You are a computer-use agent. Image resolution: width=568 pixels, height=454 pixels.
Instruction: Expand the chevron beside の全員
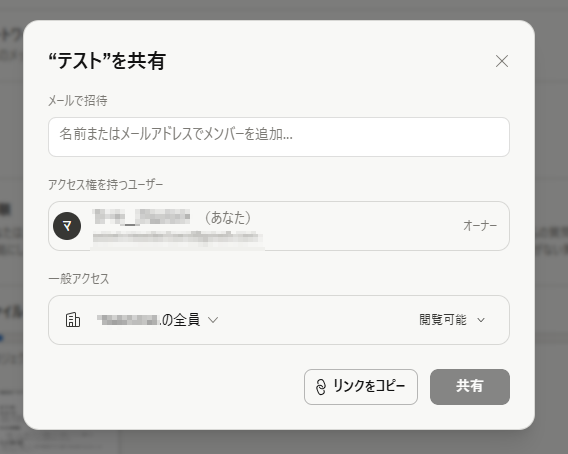click(213, 320)
